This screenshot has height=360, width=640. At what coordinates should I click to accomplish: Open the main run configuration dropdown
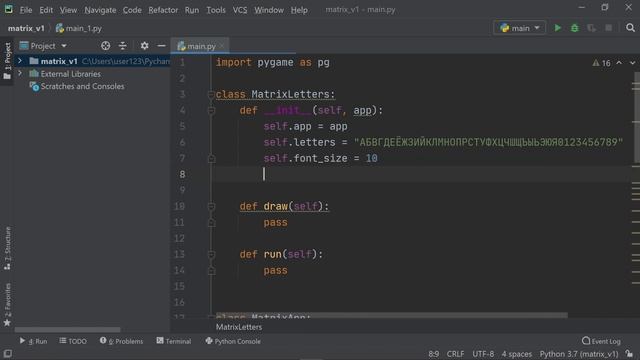520,28
